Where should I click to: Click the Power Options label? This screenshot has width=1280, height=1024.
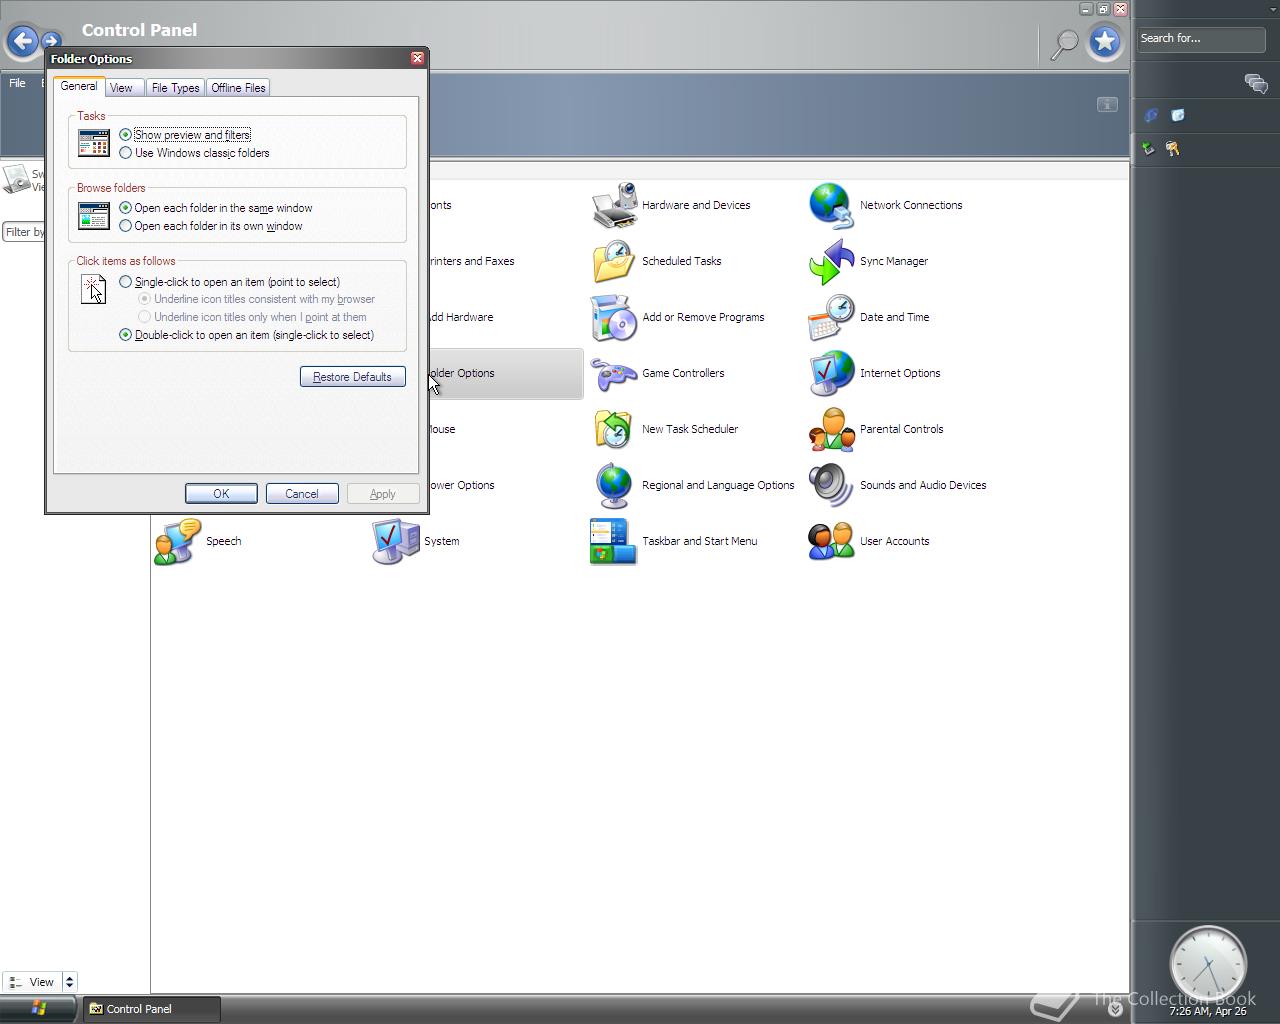point(461,485)
